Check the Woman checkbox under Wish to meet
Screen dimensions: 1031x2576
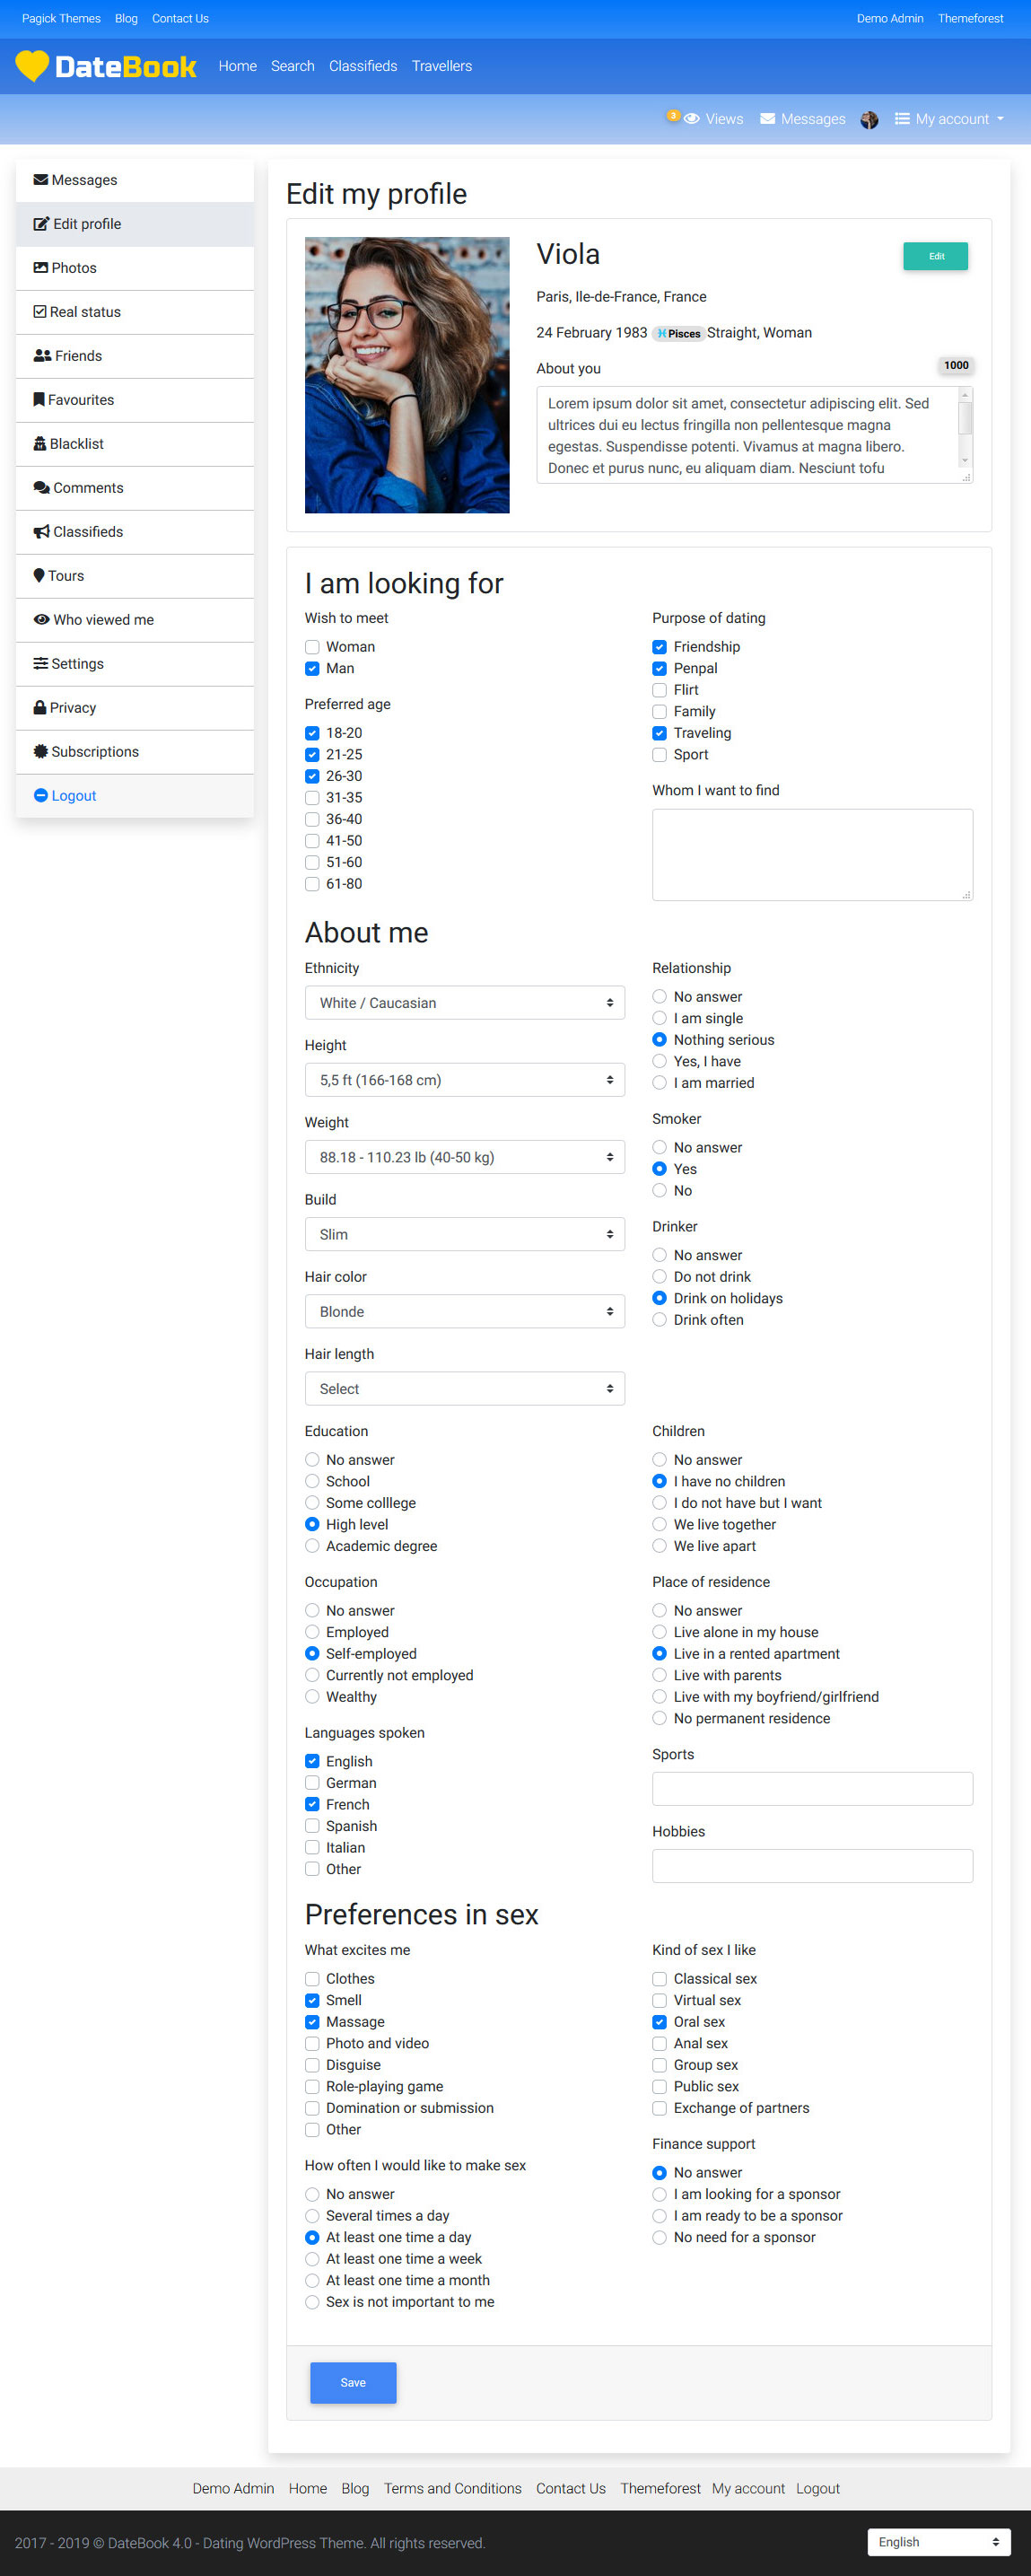pyautogui.click(x=312, y=647)
